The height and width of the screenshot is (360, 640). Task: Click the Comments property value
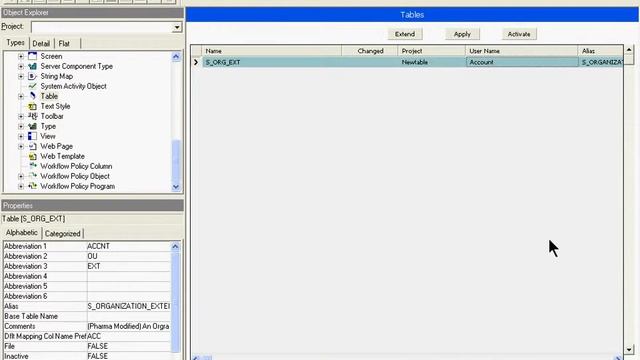coord(129,326)
